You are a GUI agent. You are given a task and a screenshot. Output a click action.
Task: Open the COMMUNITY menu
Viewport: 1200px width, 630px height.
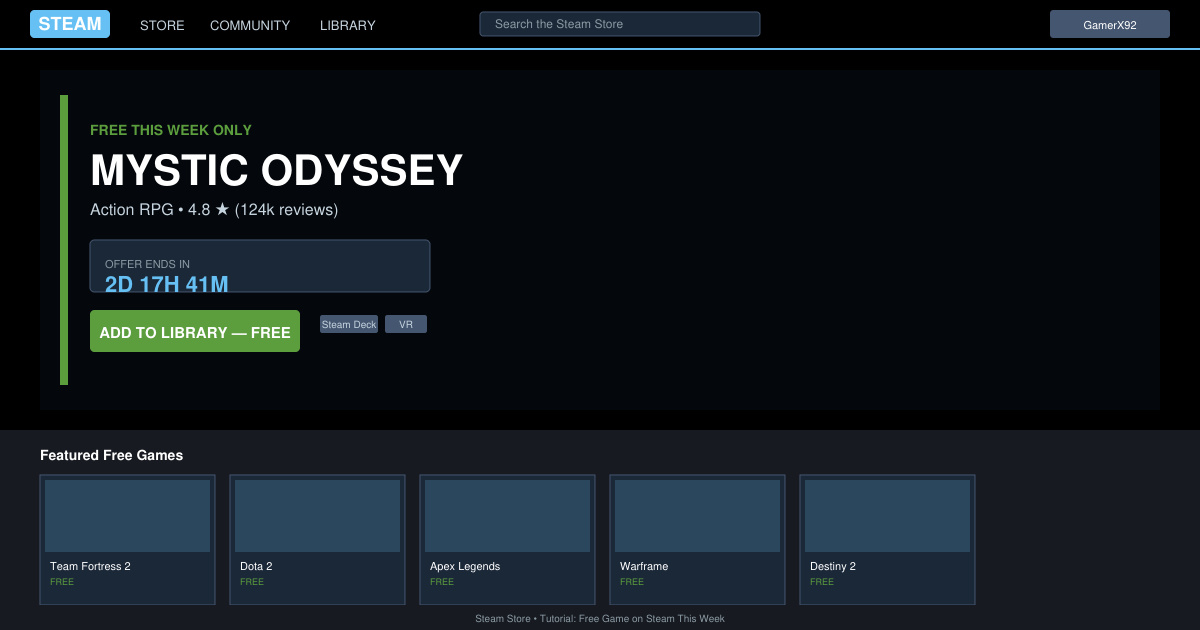(x=250, y=25)
